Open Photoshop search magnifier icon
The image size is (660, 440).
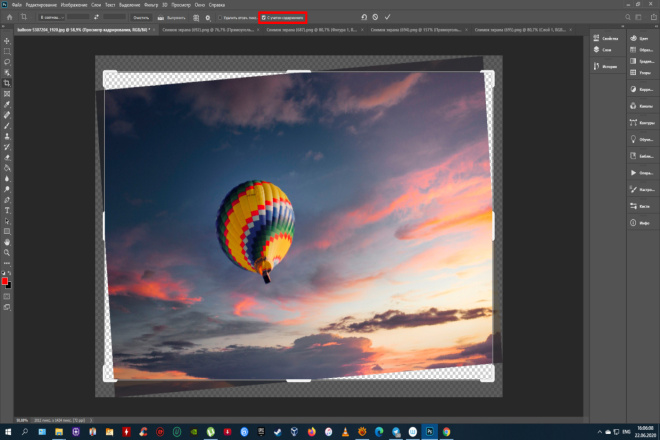pyautogui.click(x=628, y=17)
